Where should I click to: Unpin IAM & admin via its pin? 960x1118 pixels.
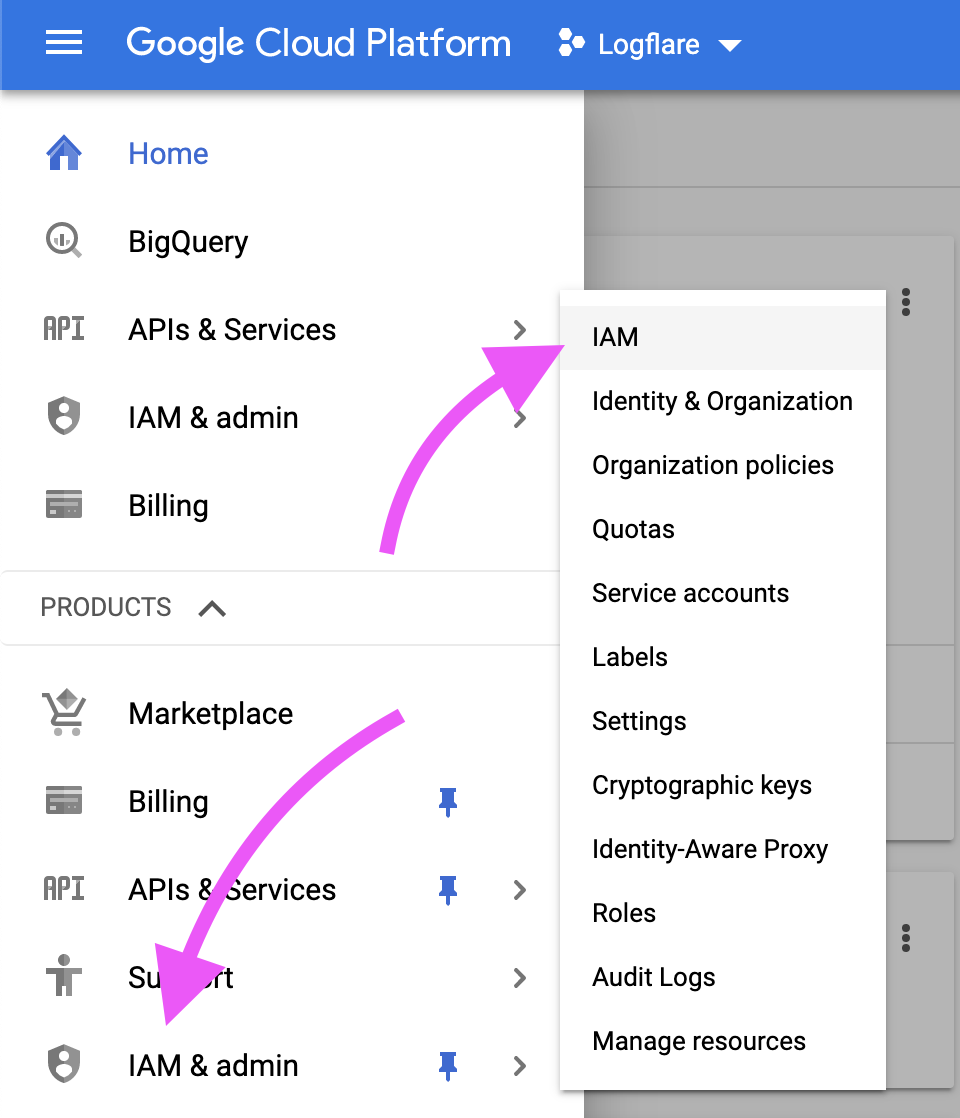coord(448,1066)
